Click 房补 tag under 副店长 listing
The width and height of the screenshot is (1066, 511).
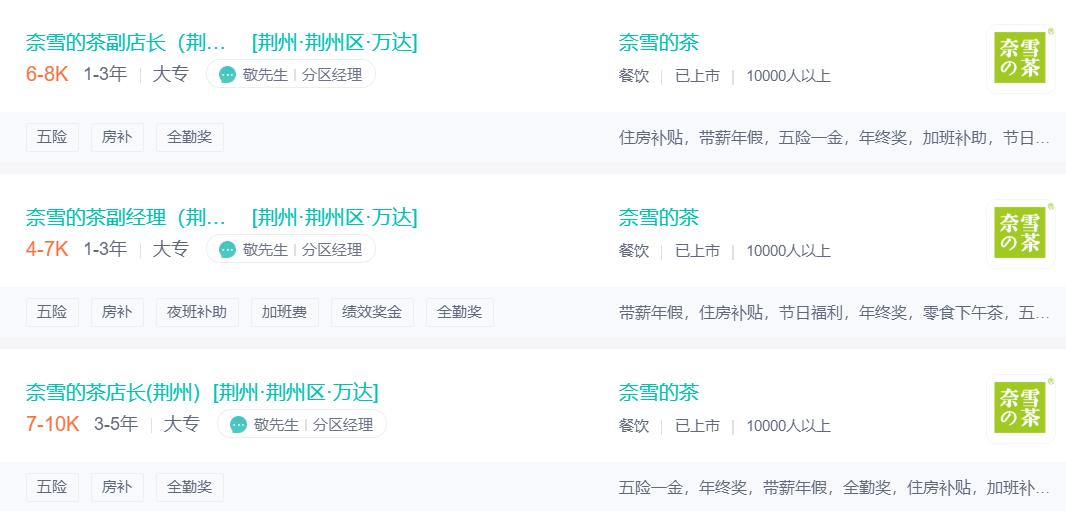pyautogui.click(x=117, y=137)
